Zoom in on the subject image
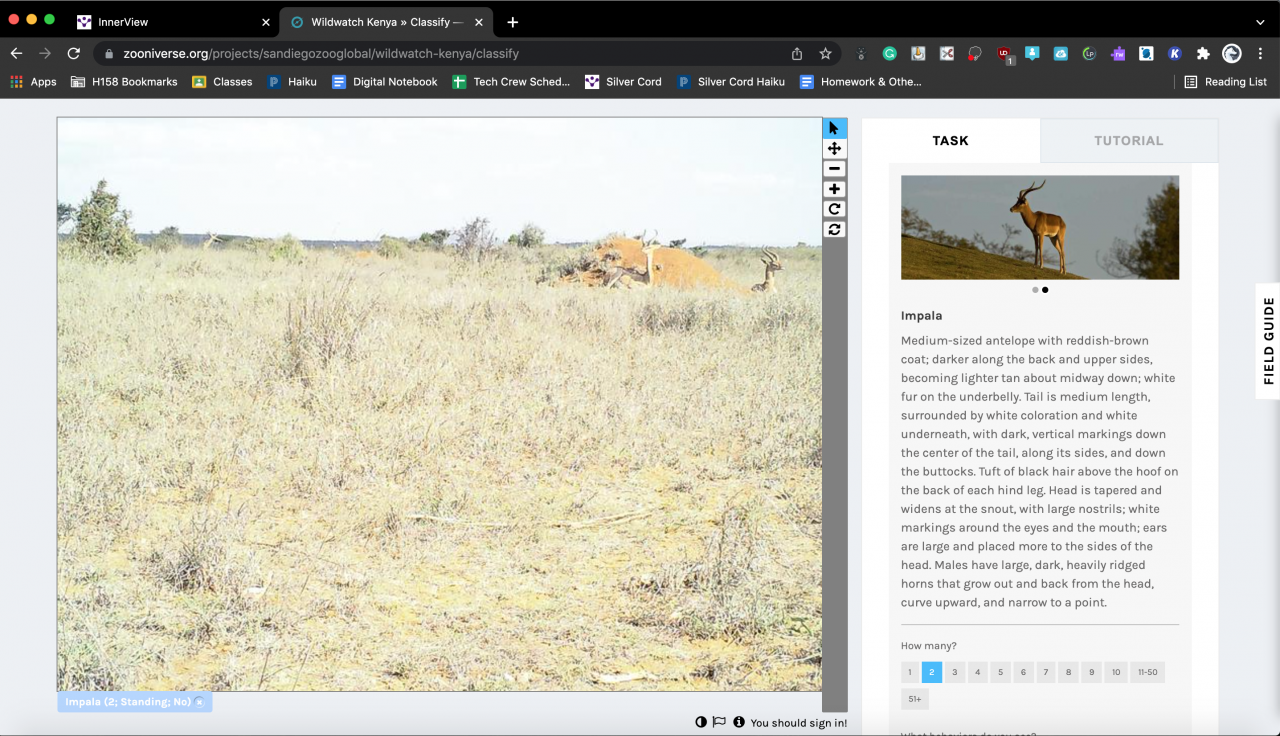1280x736 pixels. 834,189
